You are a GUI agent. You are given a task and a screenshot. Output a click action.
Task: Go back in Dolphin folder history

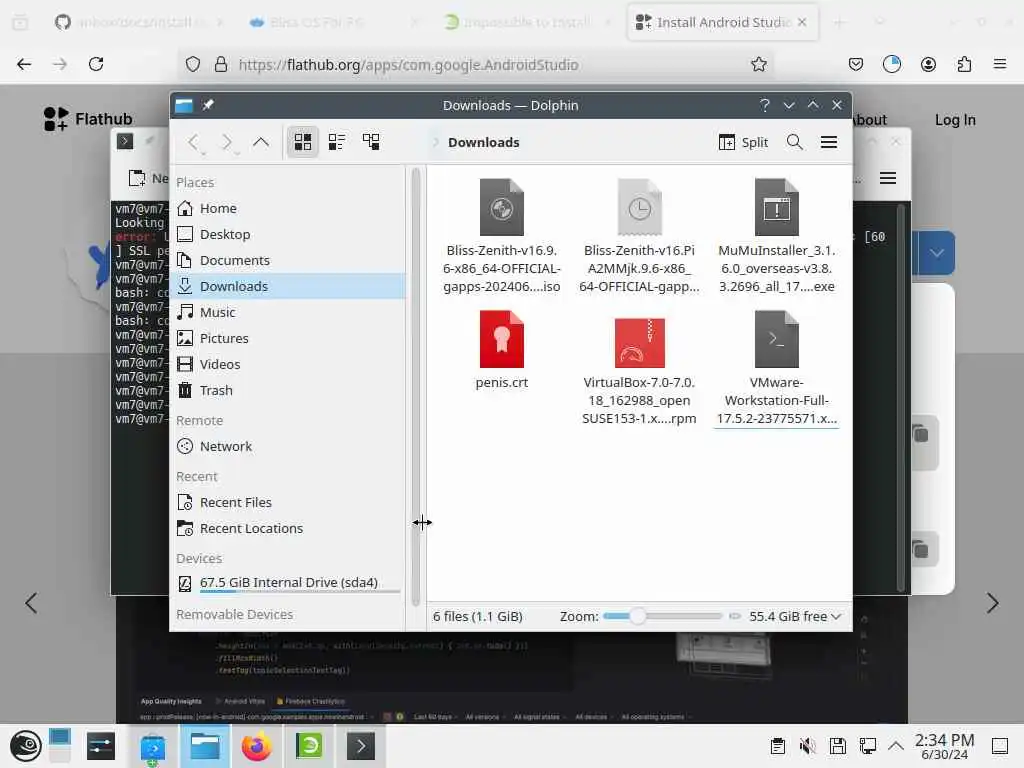click(x=193, y=142)
